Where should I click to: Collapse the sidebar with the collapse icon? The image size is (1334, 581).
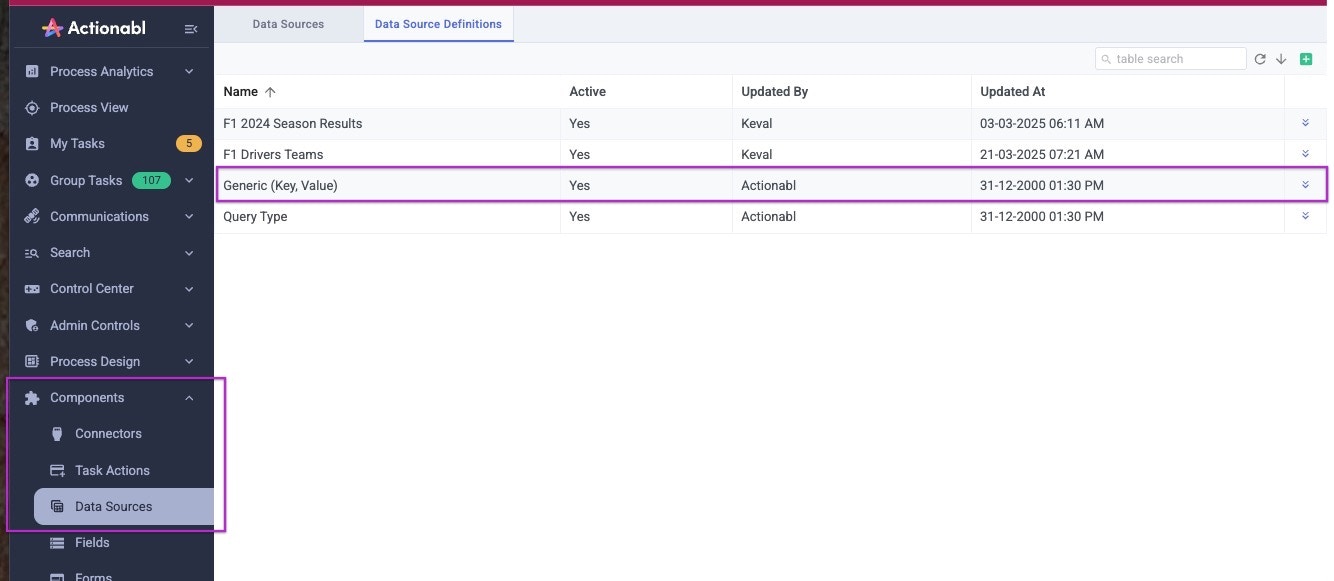[191, 29]
